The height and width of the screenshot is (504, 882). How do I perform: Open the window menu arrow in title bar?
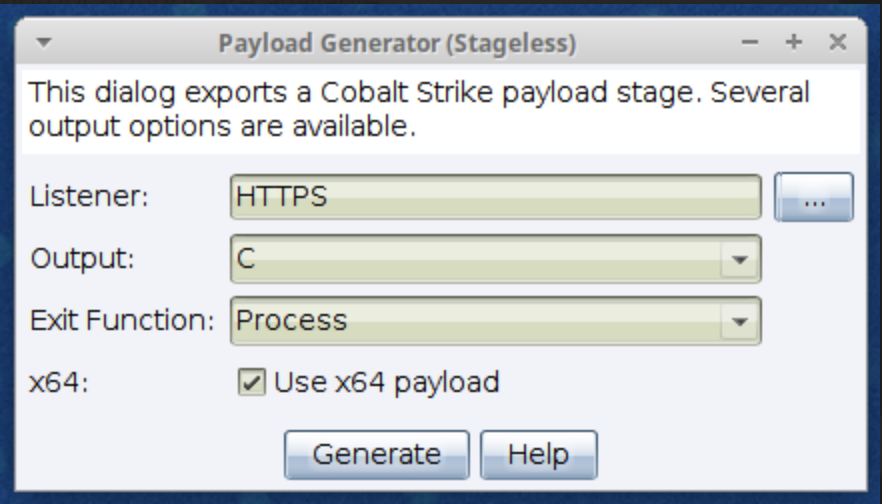(44, 44)
